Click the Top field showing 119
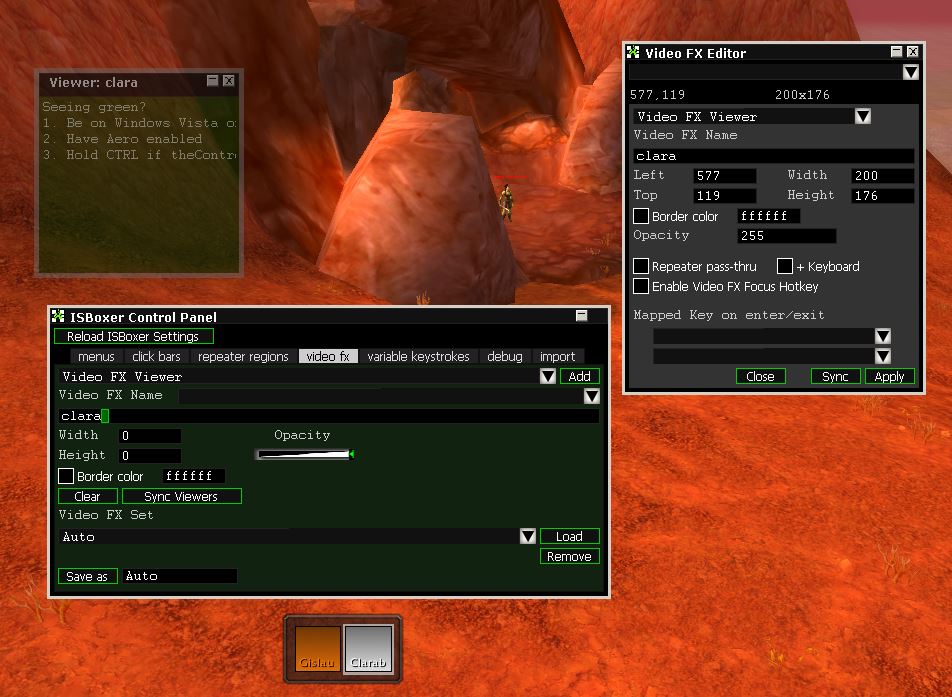This screenshot has height=697, width=952. [x=725, y=196]
